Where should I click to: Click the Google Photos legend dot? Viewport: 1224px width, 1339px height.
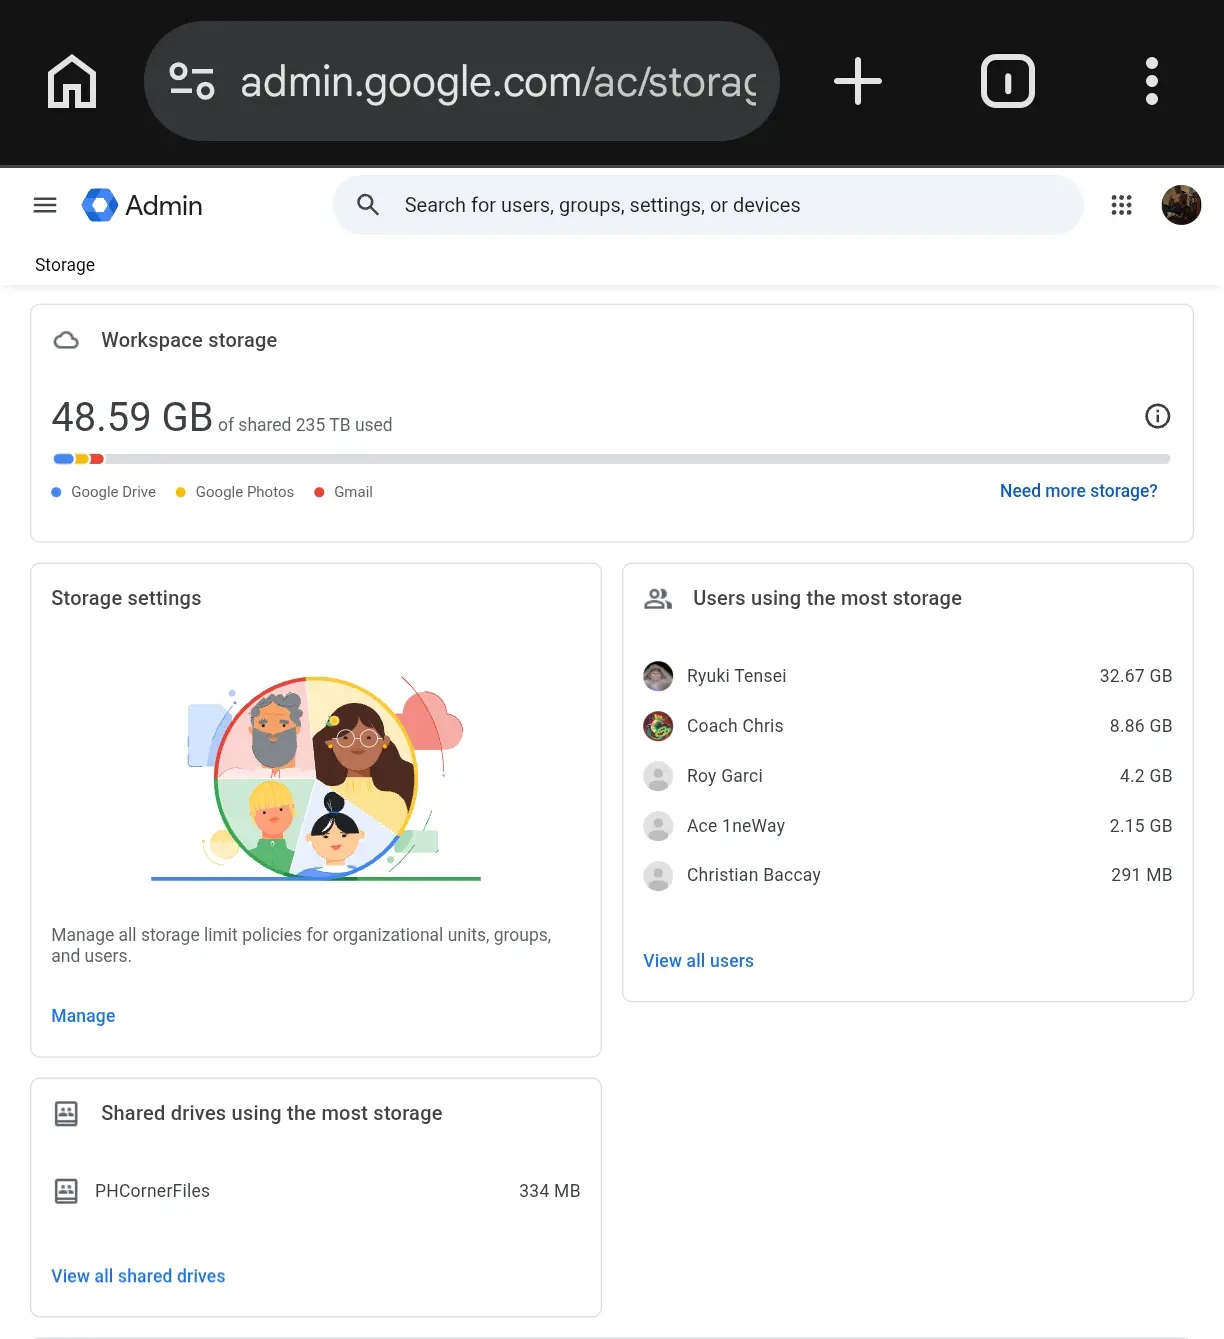coord(181,492)
